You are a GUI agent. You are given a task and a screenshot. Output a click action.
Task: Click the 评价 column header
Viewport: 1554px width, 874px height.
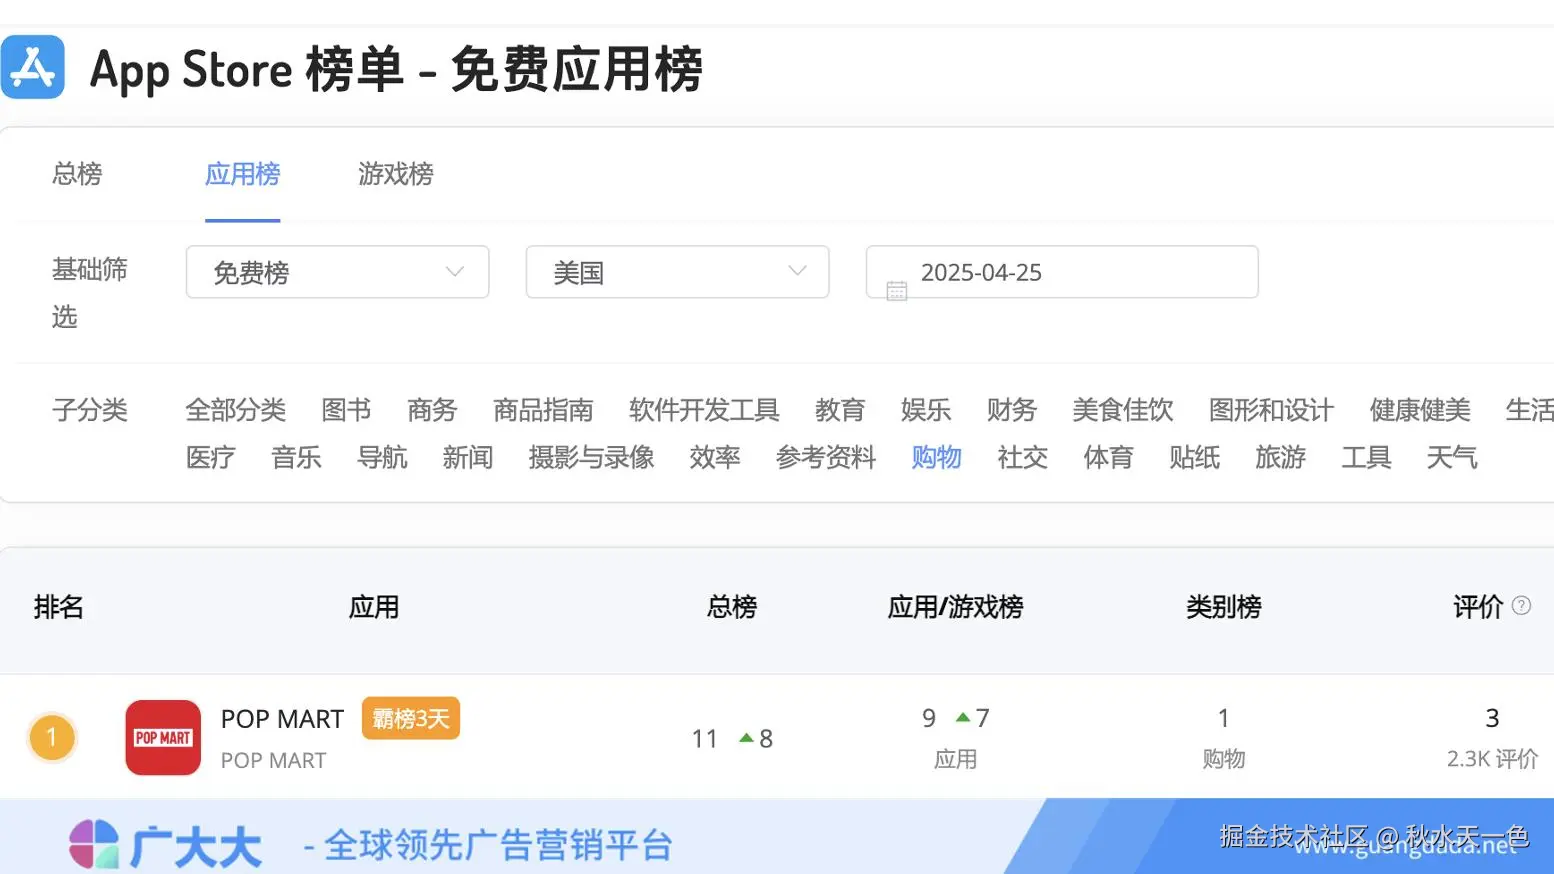coord(1478,607)
